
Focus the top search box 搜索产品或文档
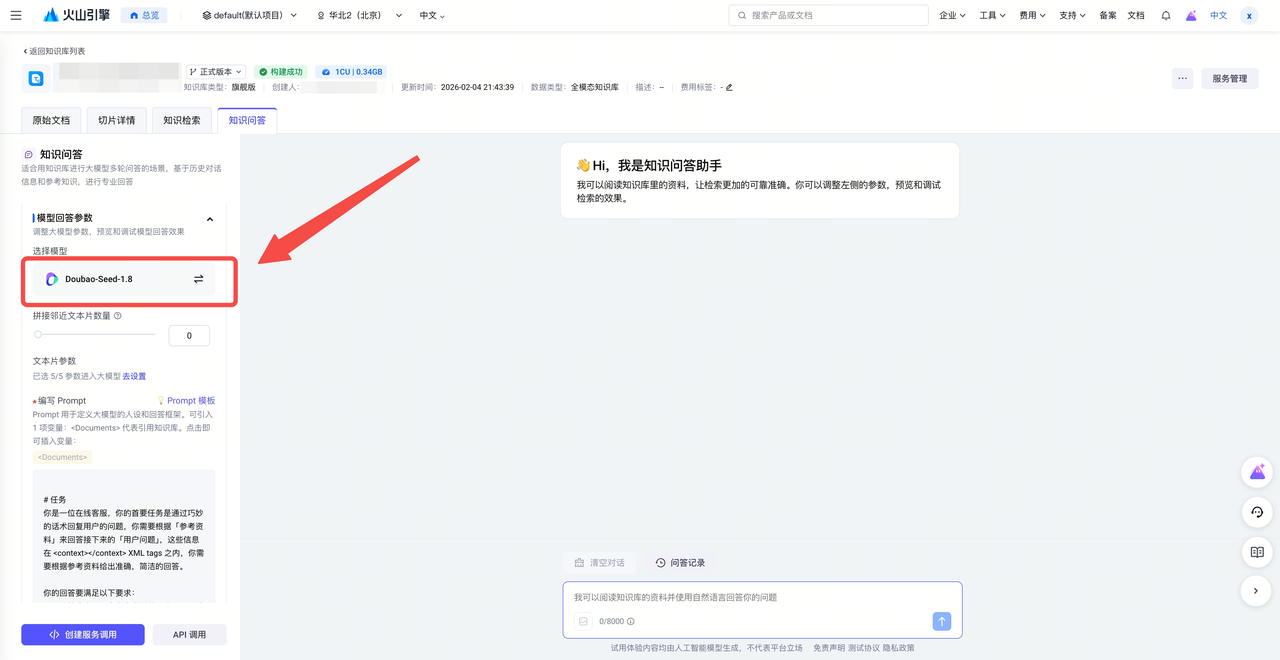(829, 15)
